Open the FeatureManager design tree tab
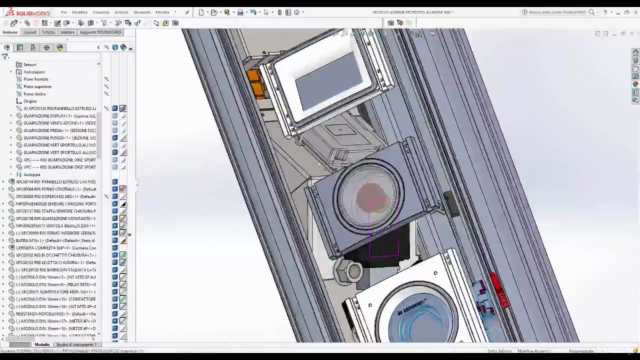This screenshot has height=360, width=640. tap(7, 47)
